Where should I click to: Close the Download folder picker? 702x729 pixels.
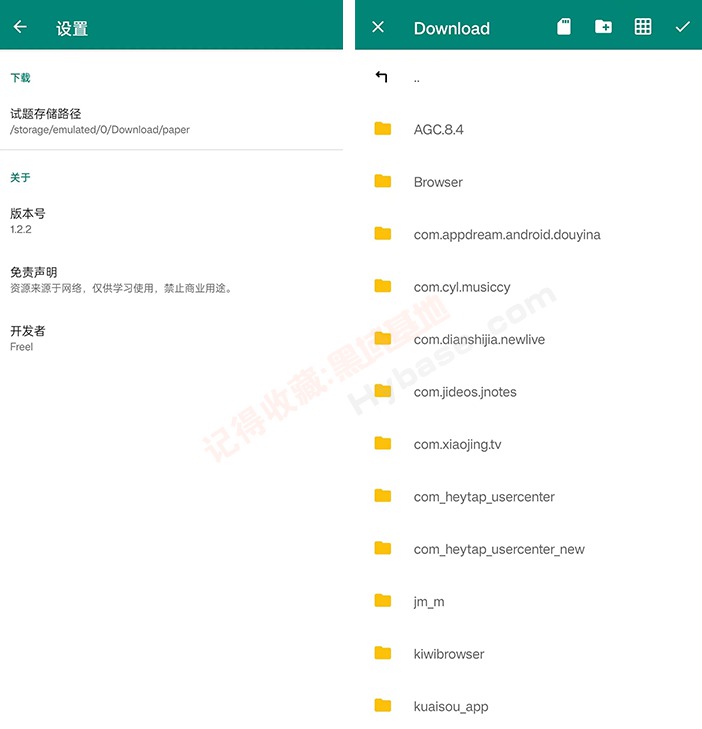[x=378, y=27]
